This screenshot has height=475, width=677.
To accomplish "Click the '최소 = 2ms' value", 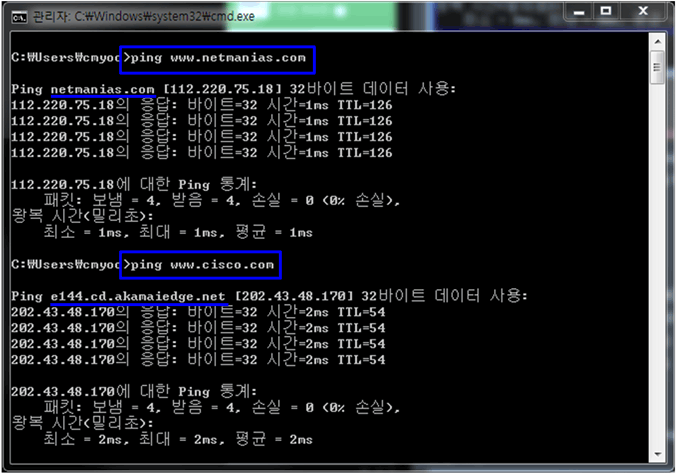I will [86, 439].
